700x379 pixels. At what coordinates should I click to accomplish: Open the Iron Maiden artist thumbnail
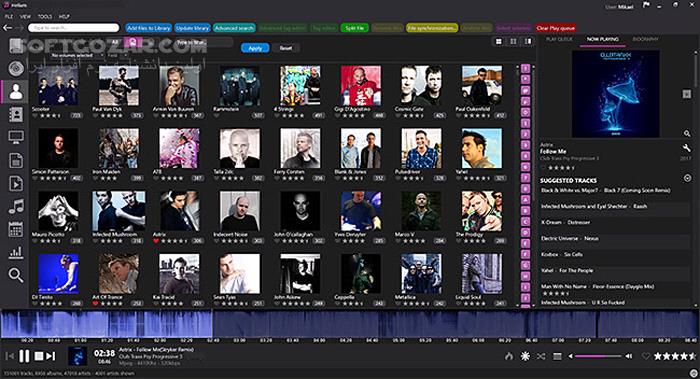pyautogui.click(x=118, y=148)
